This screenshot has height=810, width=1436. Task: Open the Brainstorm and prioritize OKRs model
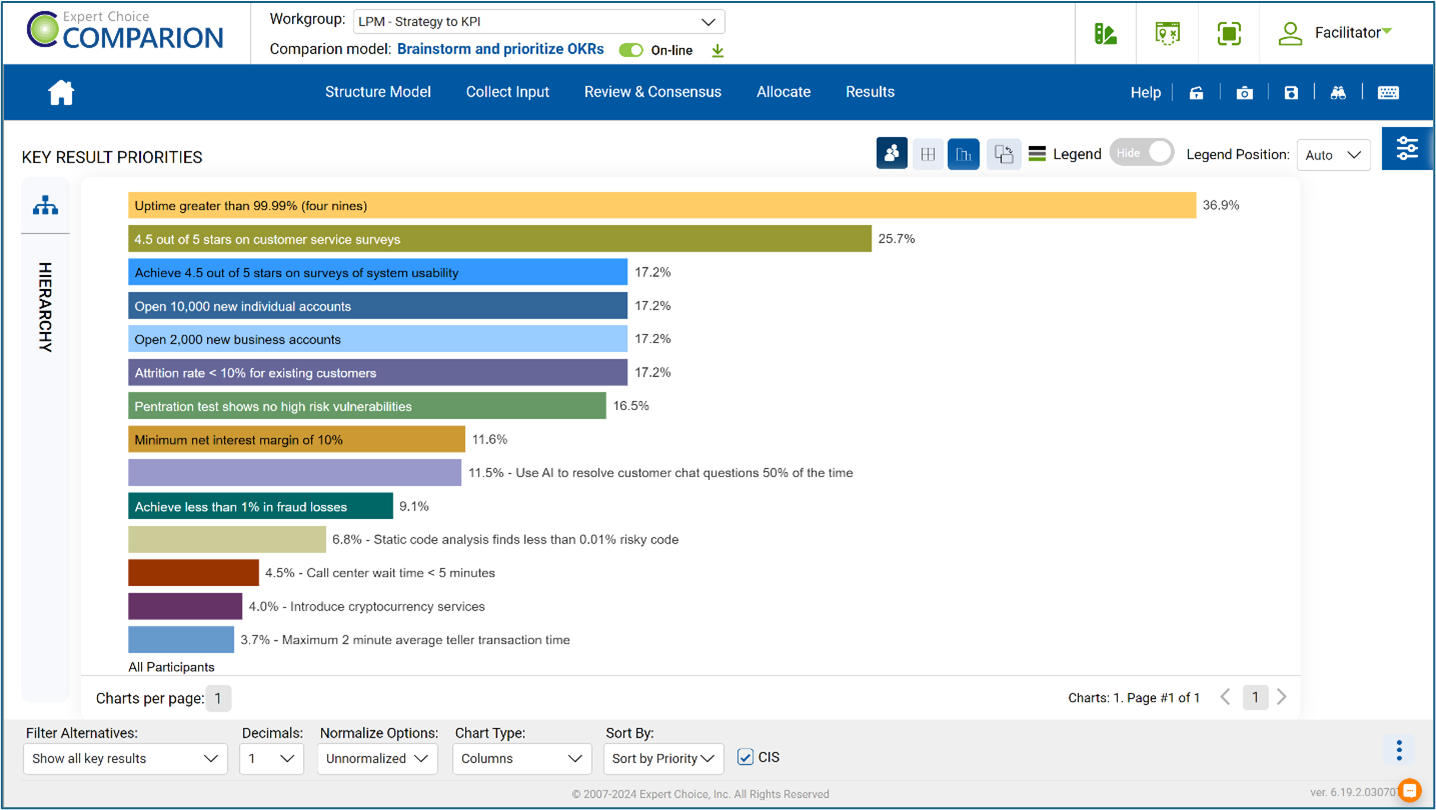pyautogui.click(x=500, y=49)
